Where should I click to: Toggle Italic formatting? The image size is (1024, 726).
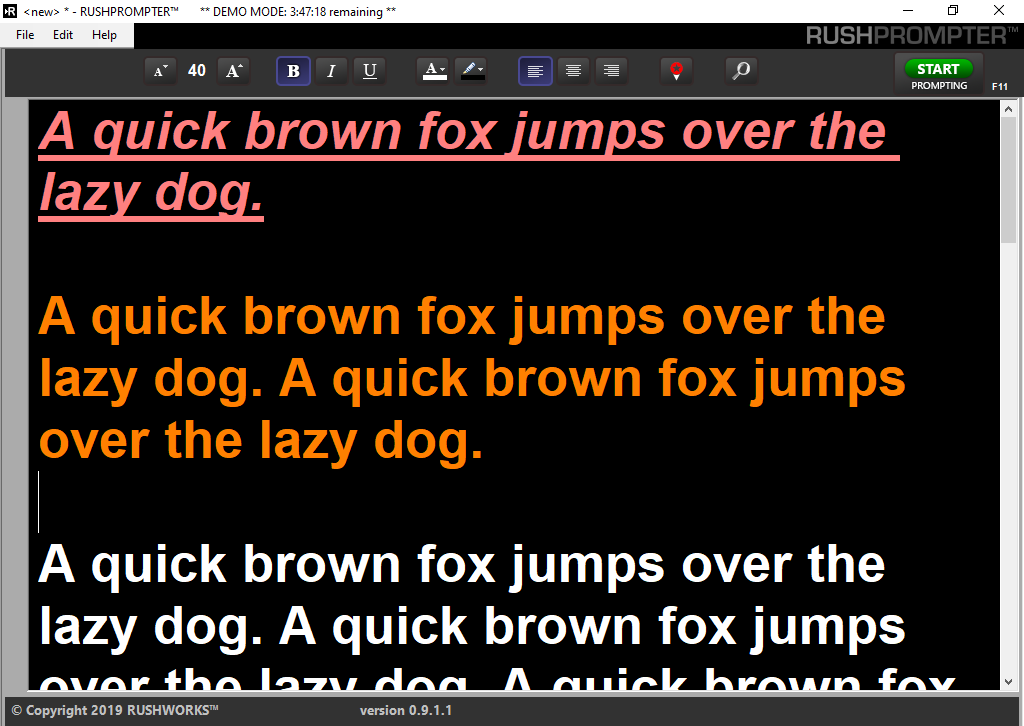[331, 71]
